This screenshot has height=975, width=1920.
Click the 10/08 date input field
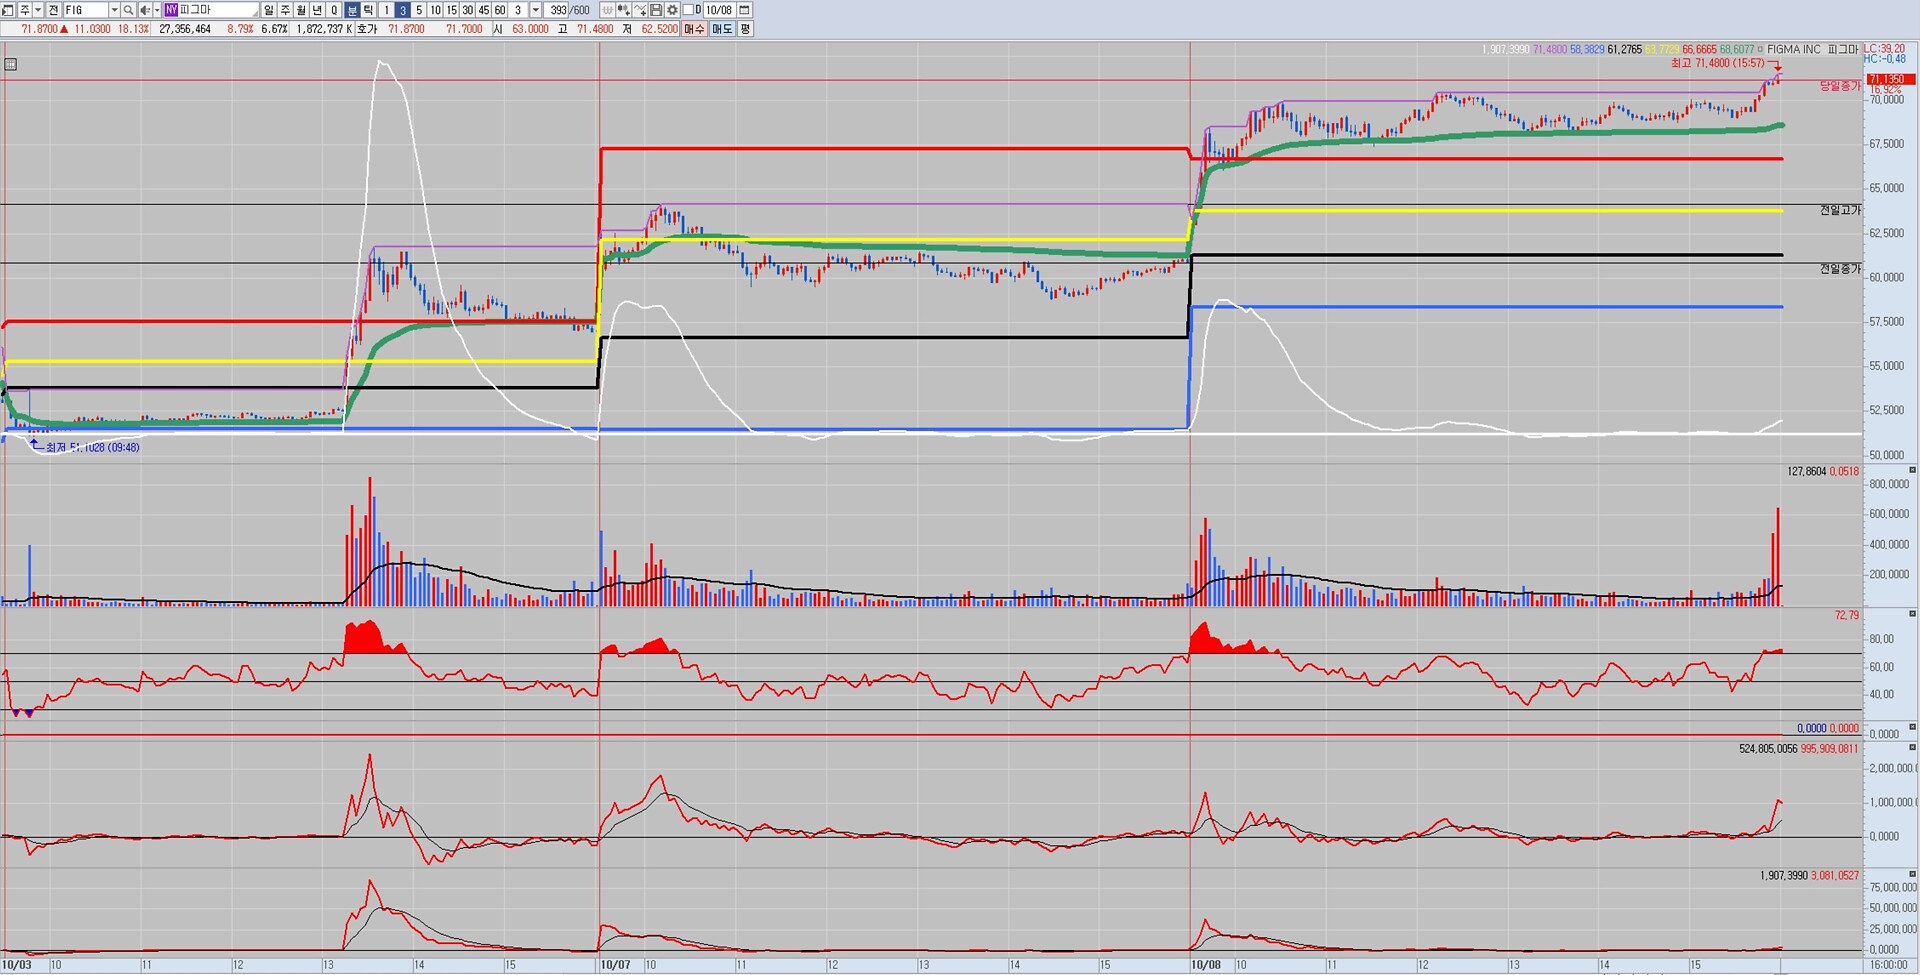pyautogui.click(x=719, y=10)
